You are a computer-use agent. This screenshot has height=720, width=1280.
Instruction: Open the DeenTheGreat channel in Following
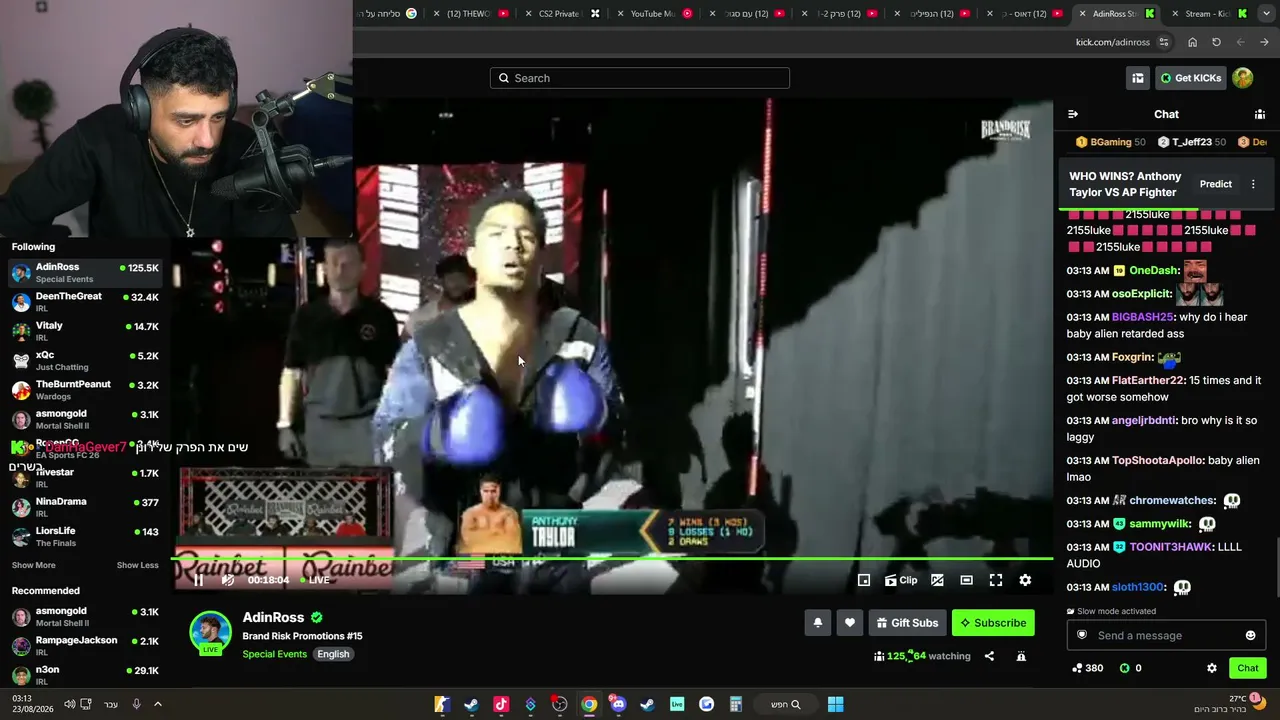coord(86,301)
